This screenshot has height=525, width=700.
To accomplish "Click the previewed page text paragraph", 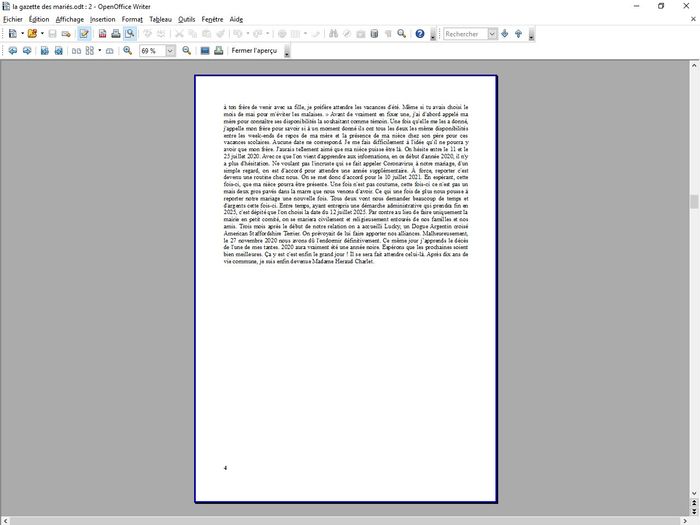I will (x=346, y=184).
